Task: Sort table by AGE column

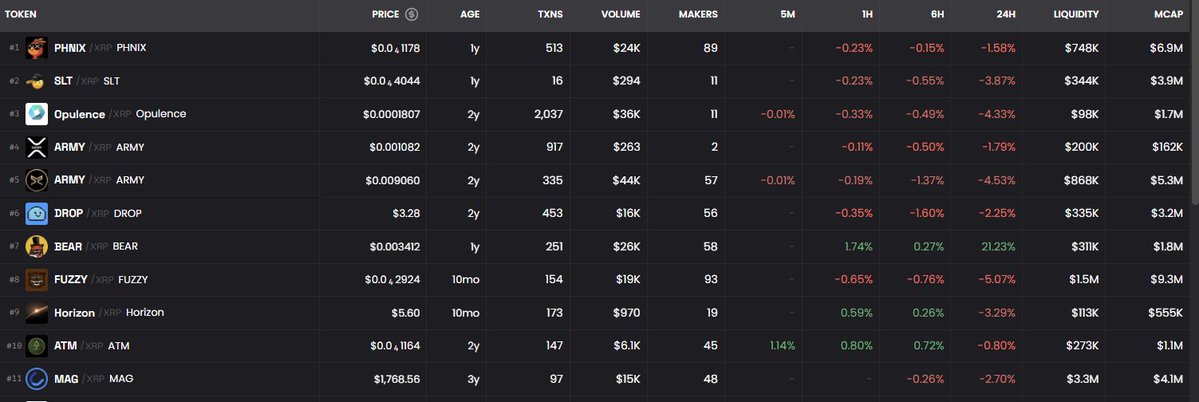Action: (470, 15)
